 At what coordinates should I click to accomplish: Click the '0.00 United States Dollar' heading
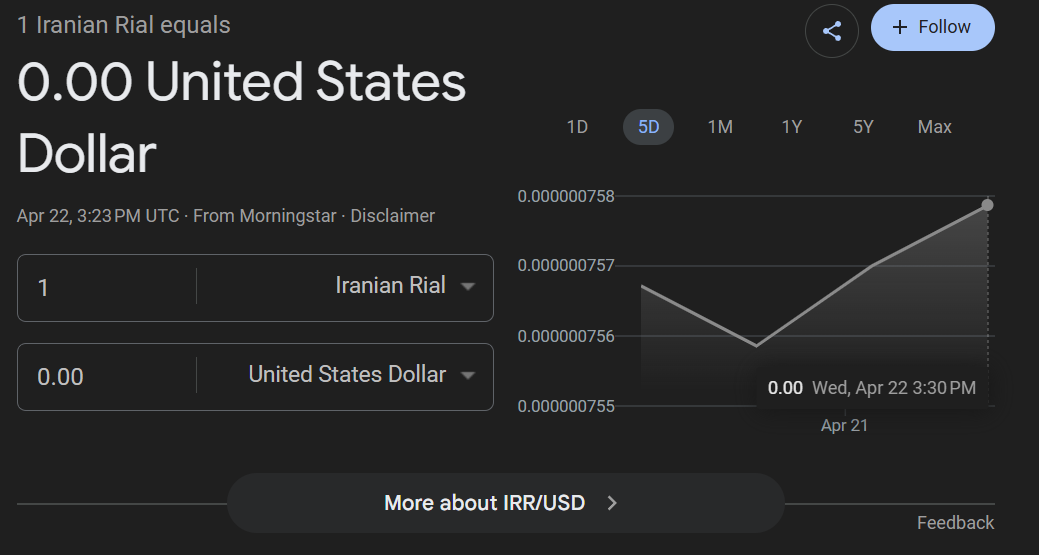[x=241, y=117]
